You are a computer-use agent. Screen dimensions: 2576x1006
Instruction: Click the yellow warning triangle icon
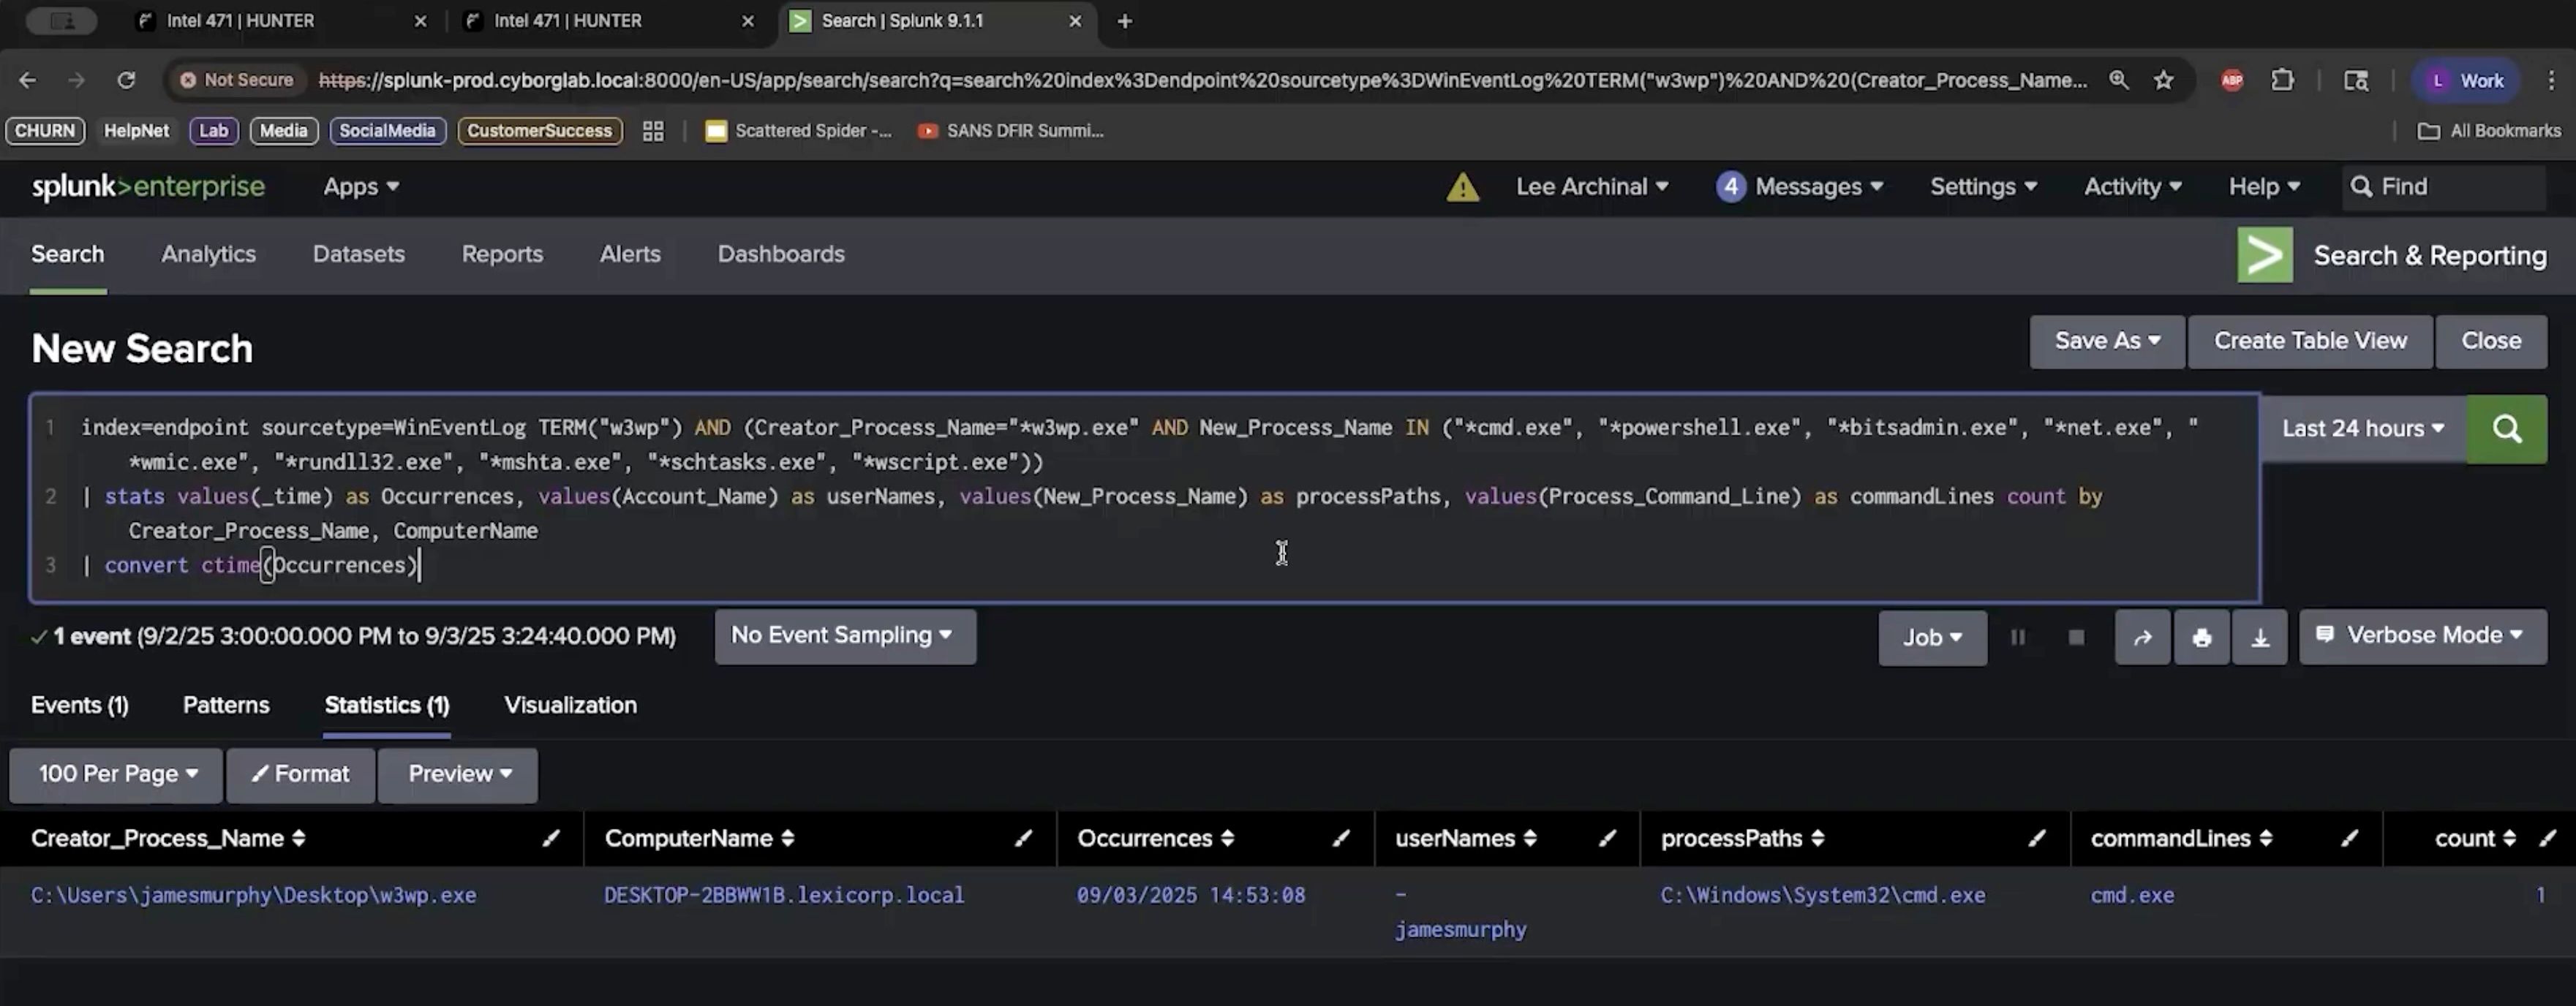[1462, 187]
